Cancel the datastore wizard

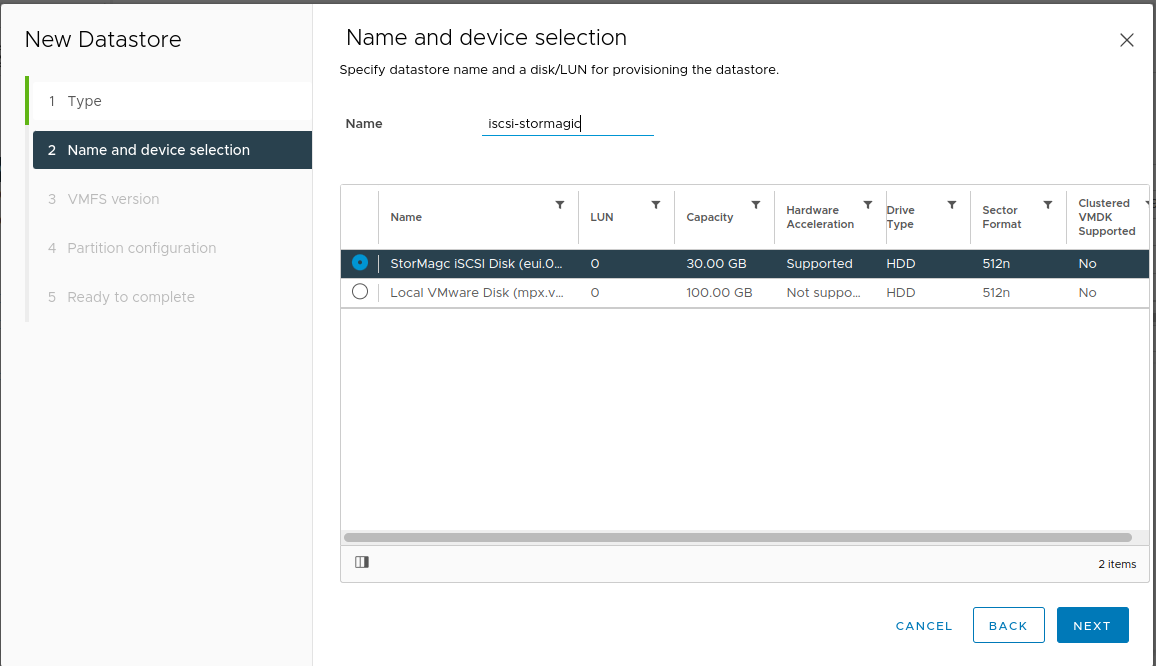[x=924, y=626]
